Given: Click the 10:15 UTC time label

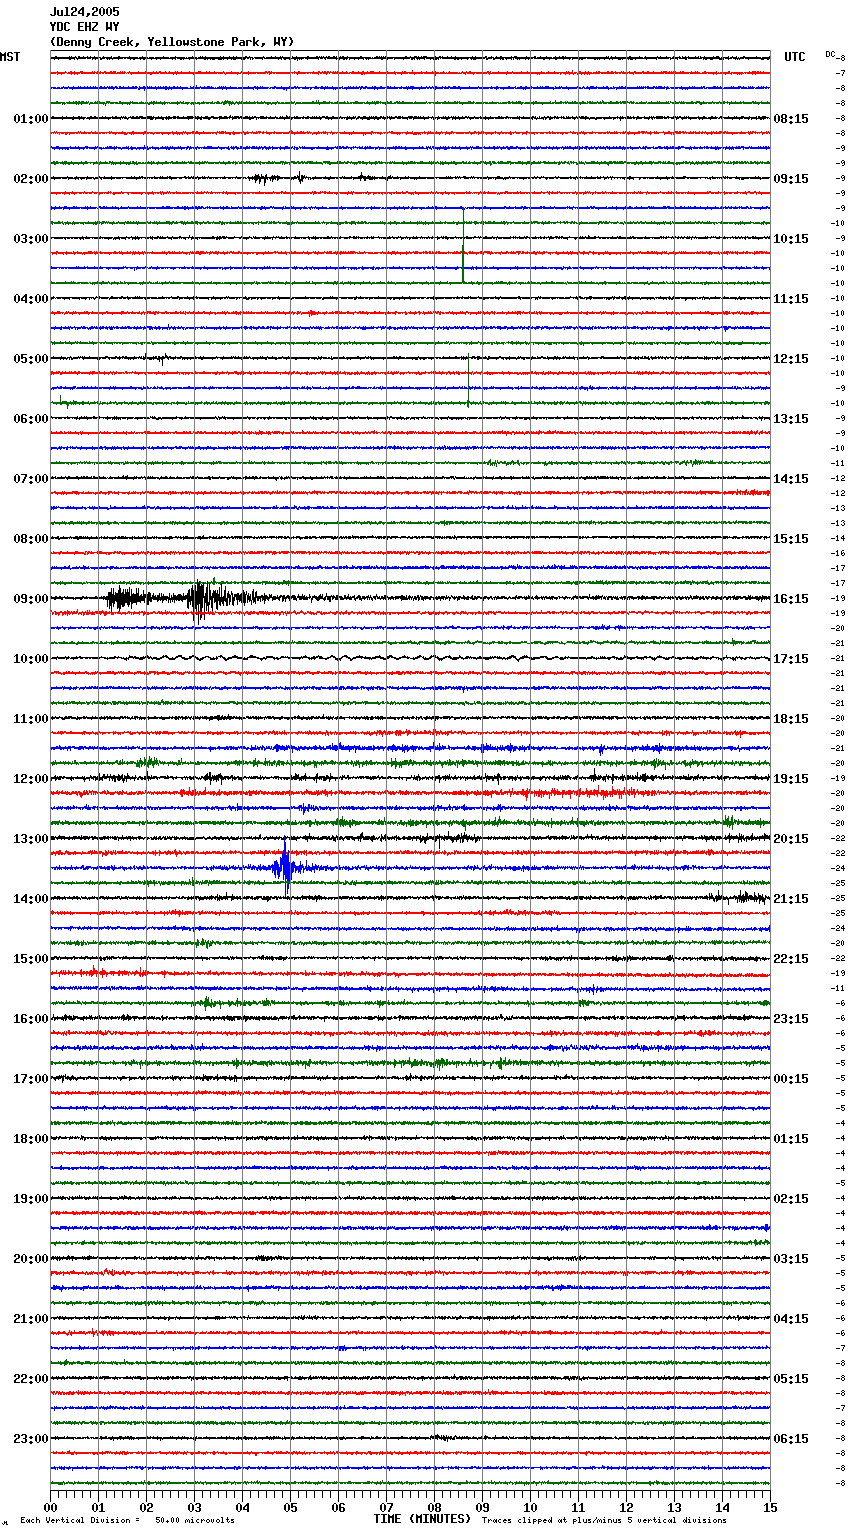Looking at the screenshot, I should point(791,239).
